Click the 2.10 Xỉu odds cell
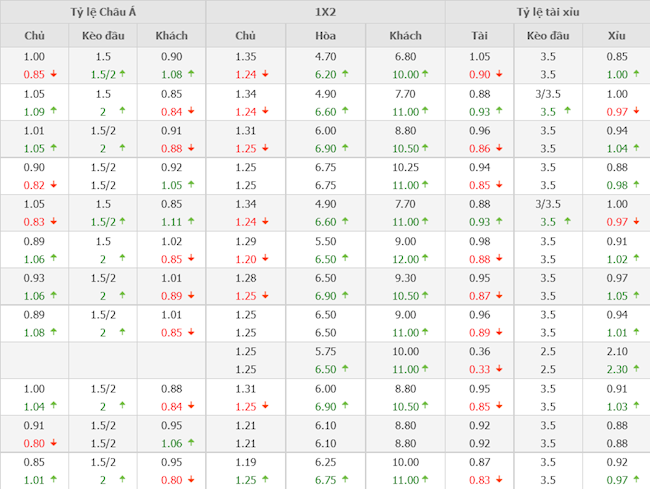650x490 pixels. pyautogui.click(x=617, y=351)
